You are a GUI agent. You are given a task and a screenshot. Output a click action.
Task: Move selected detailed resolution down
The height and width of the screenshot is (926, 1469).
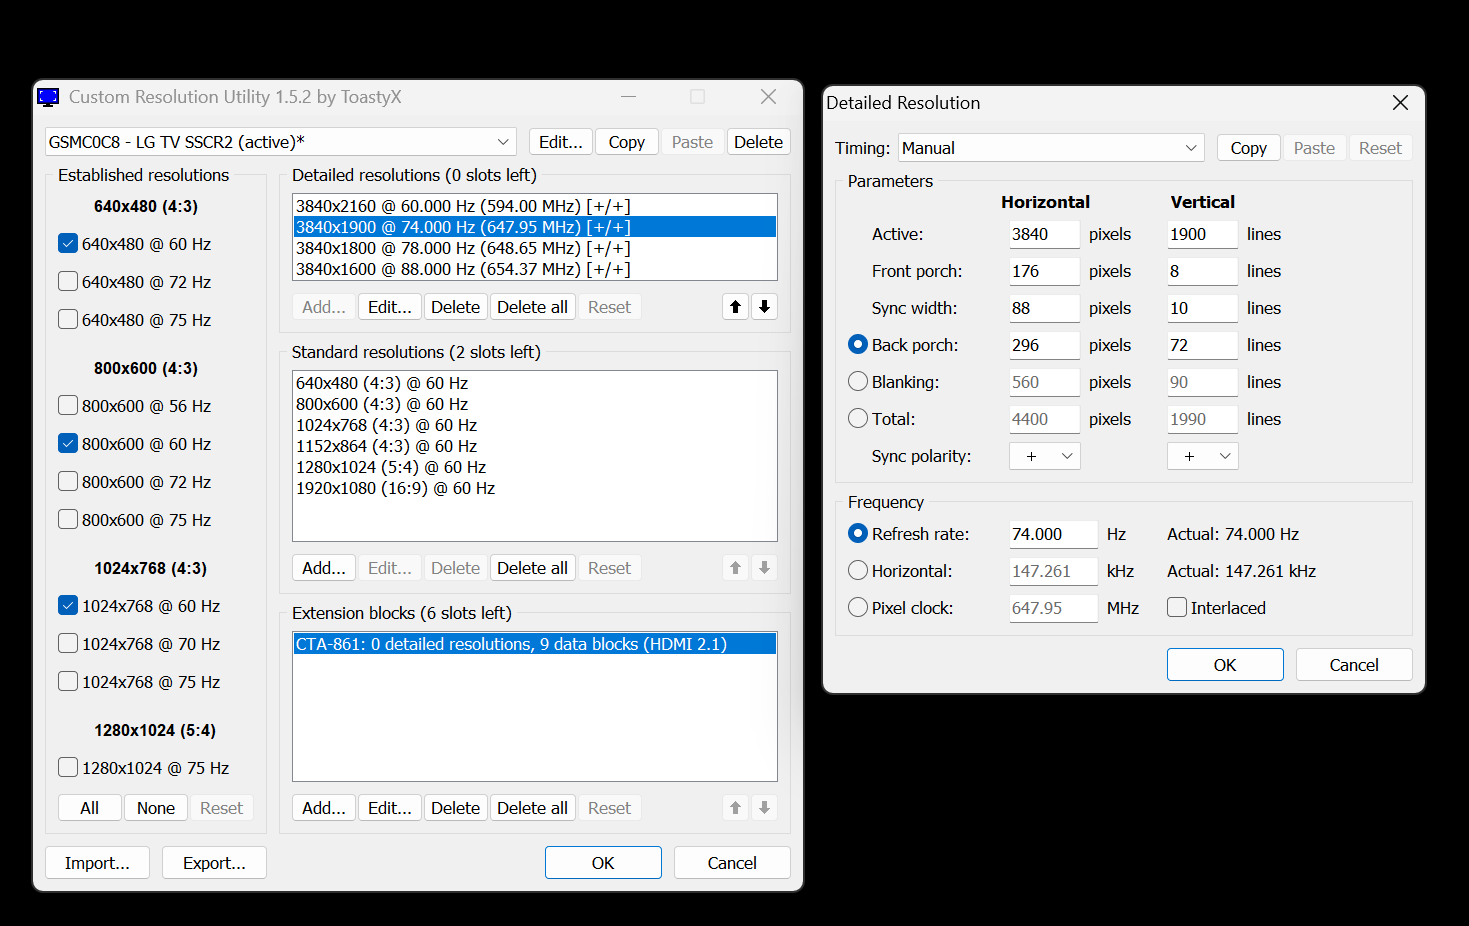coord(764,306)
